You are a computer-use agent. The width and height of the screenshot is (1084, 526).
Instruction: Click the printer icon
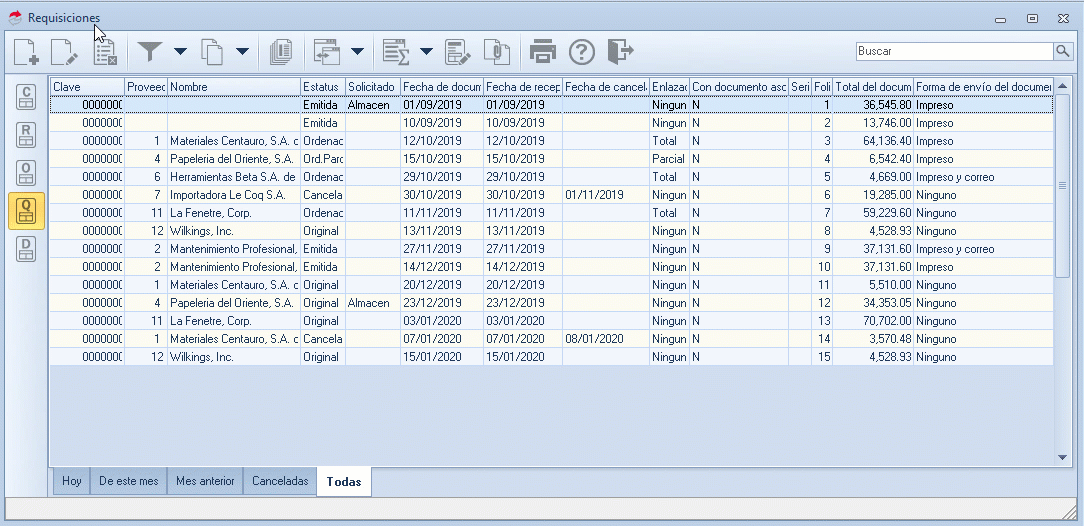pos(542,51)
